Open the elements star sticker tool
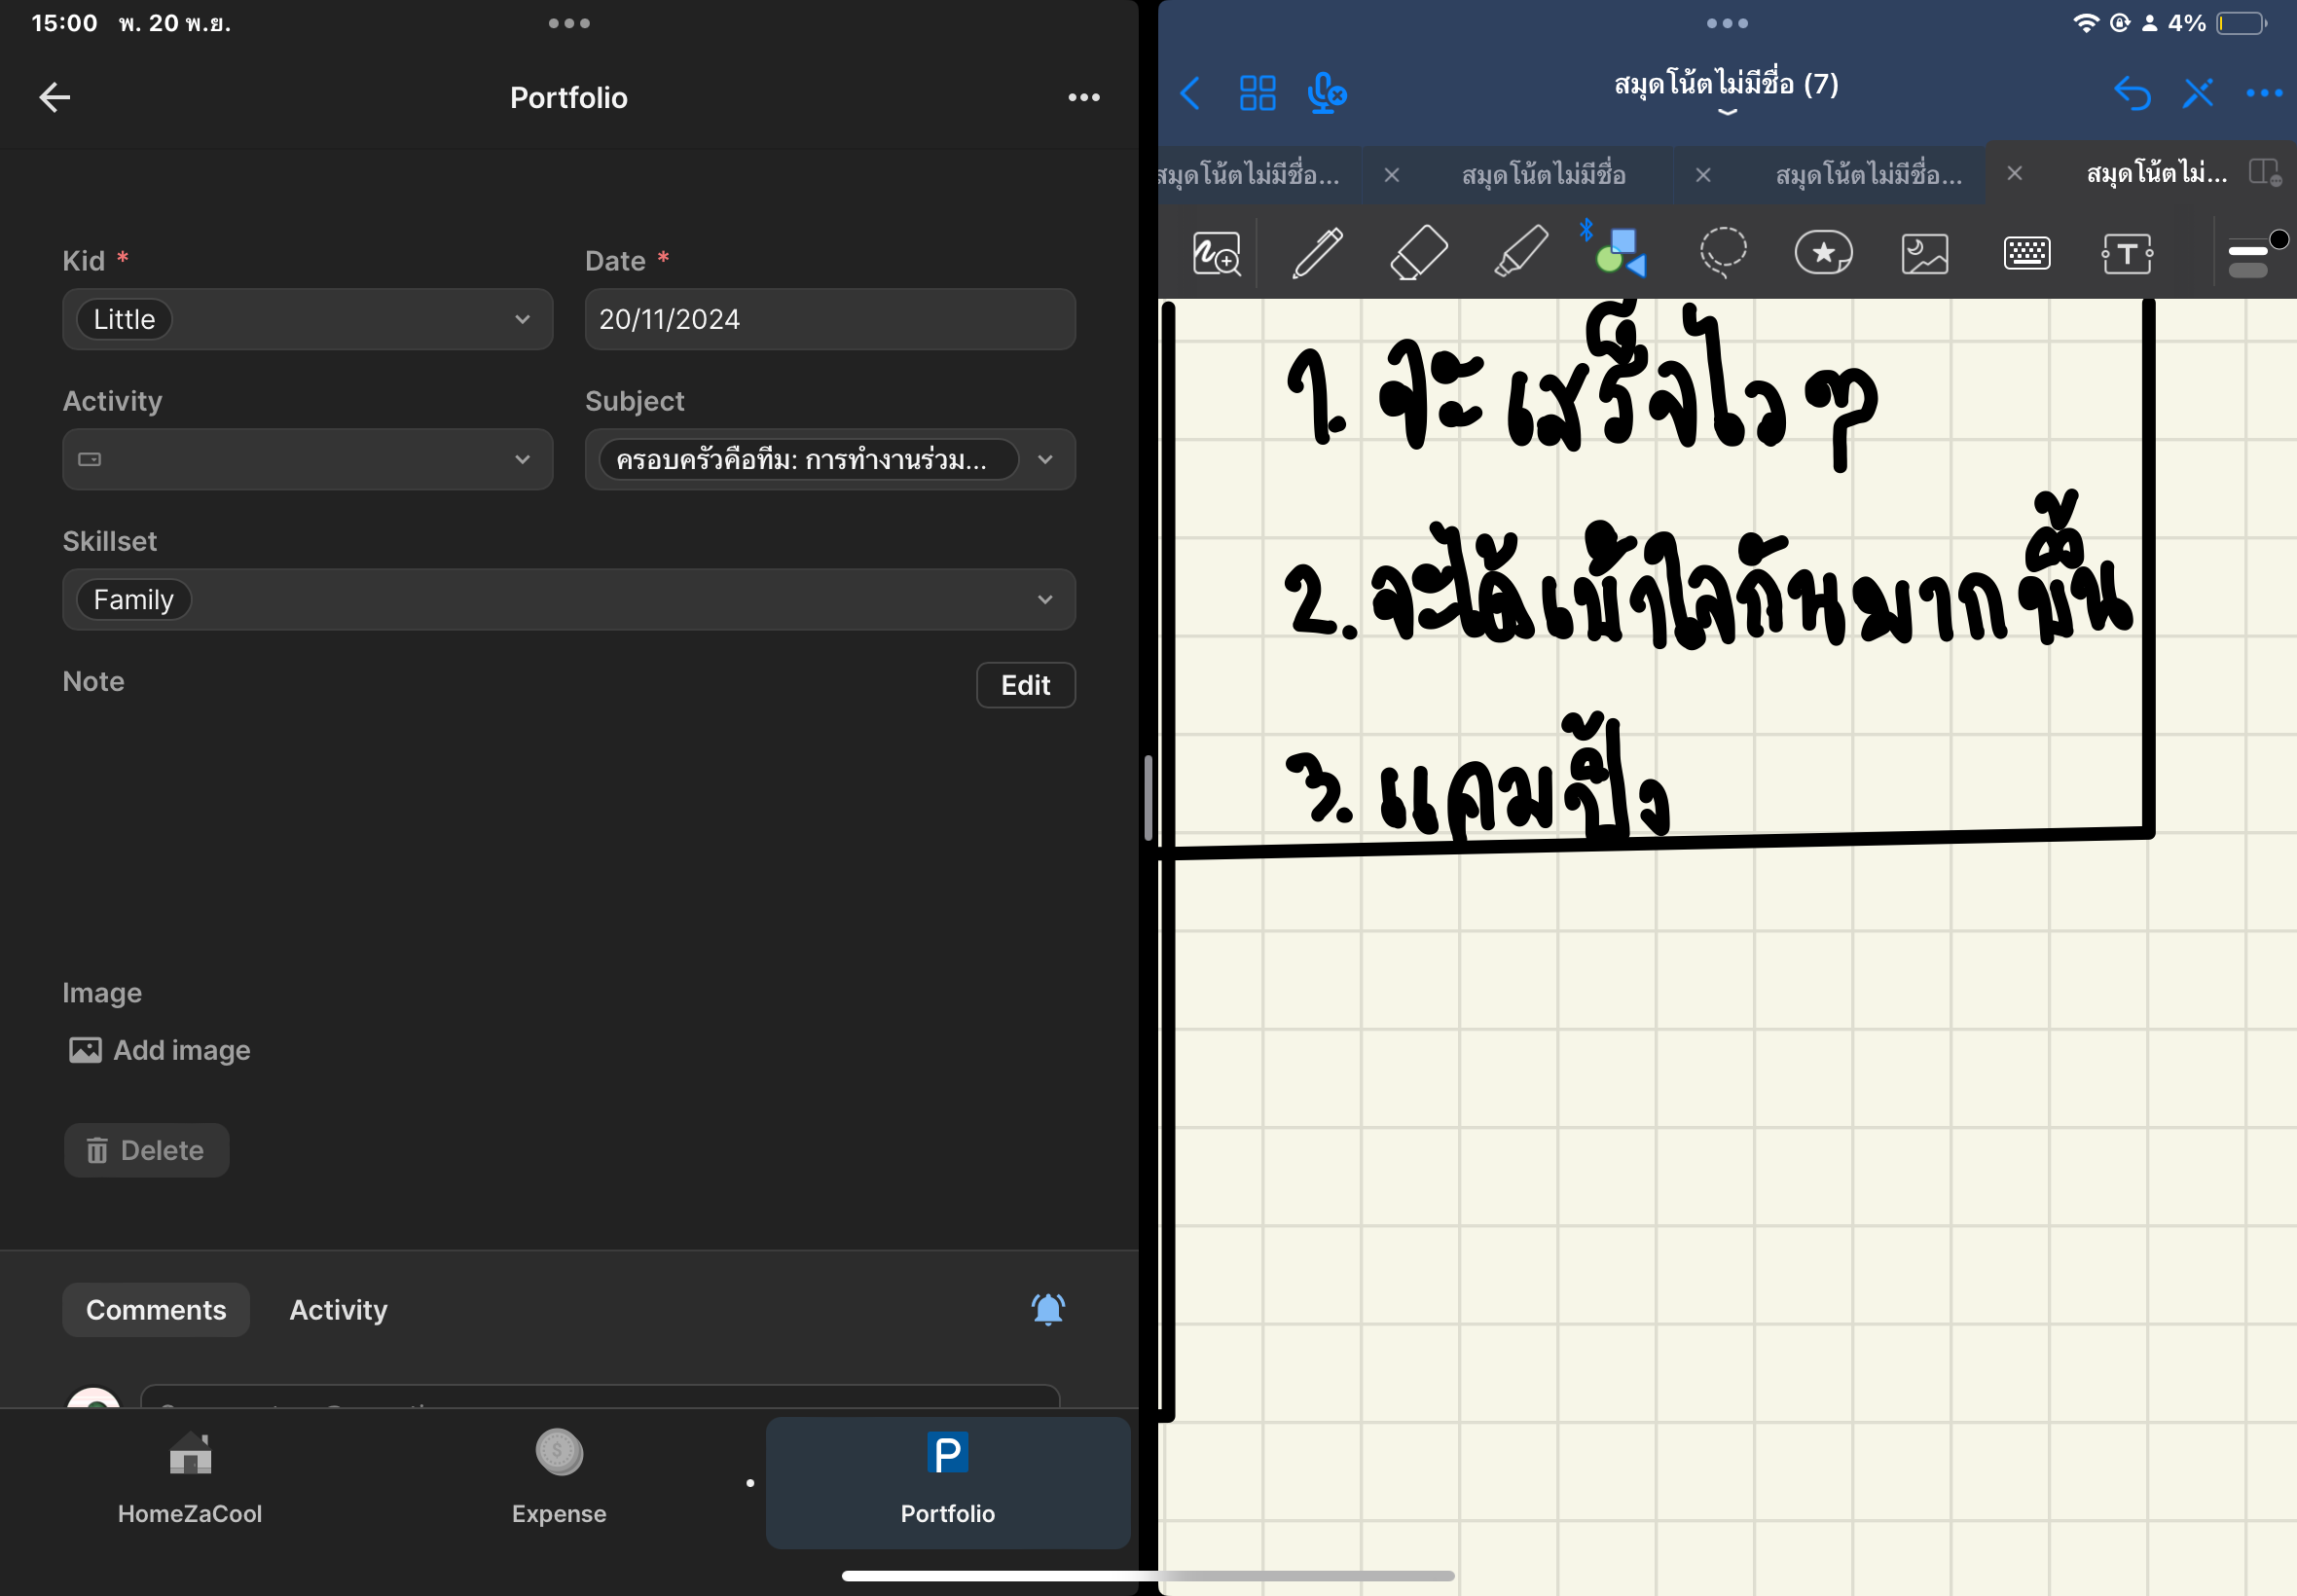This screenshot has height=1596, width=2297. coord(1823,252)
